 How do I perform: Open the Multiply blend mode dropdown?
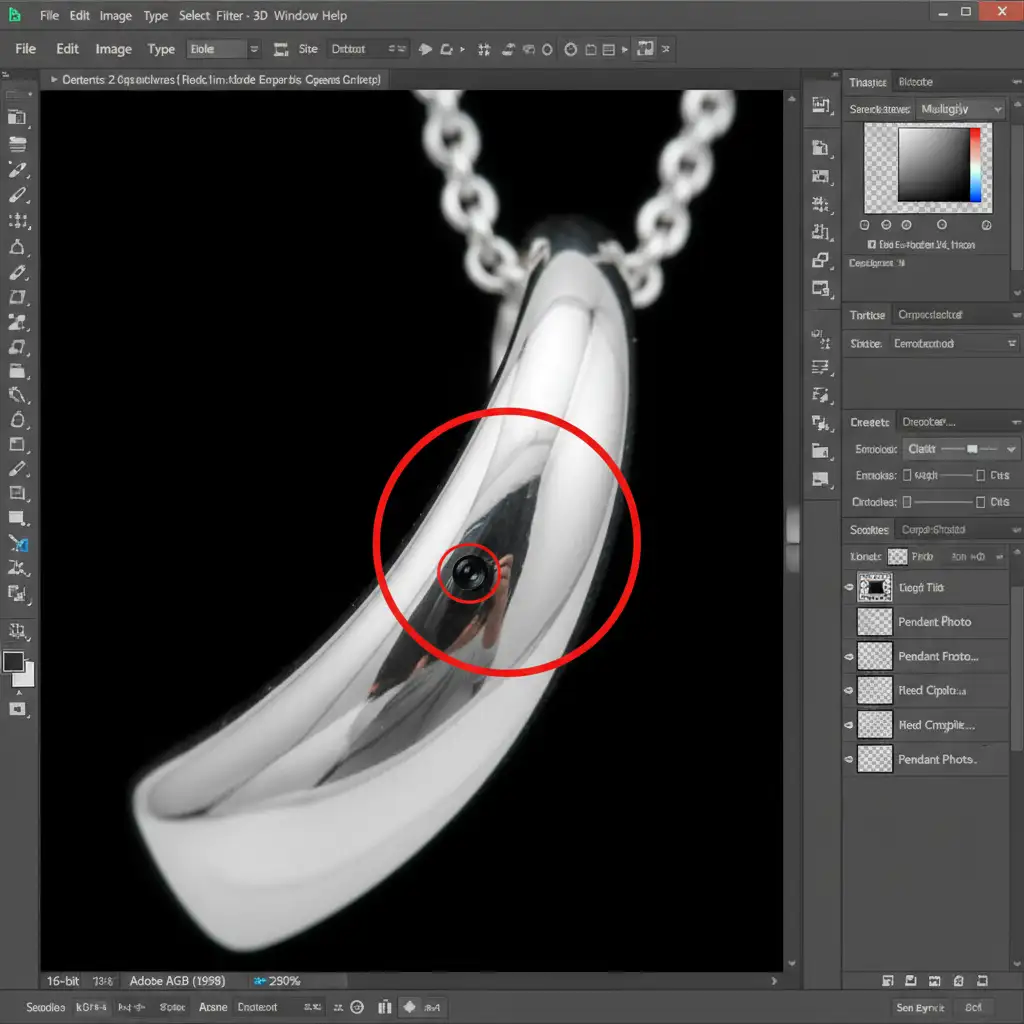(960, 109)
